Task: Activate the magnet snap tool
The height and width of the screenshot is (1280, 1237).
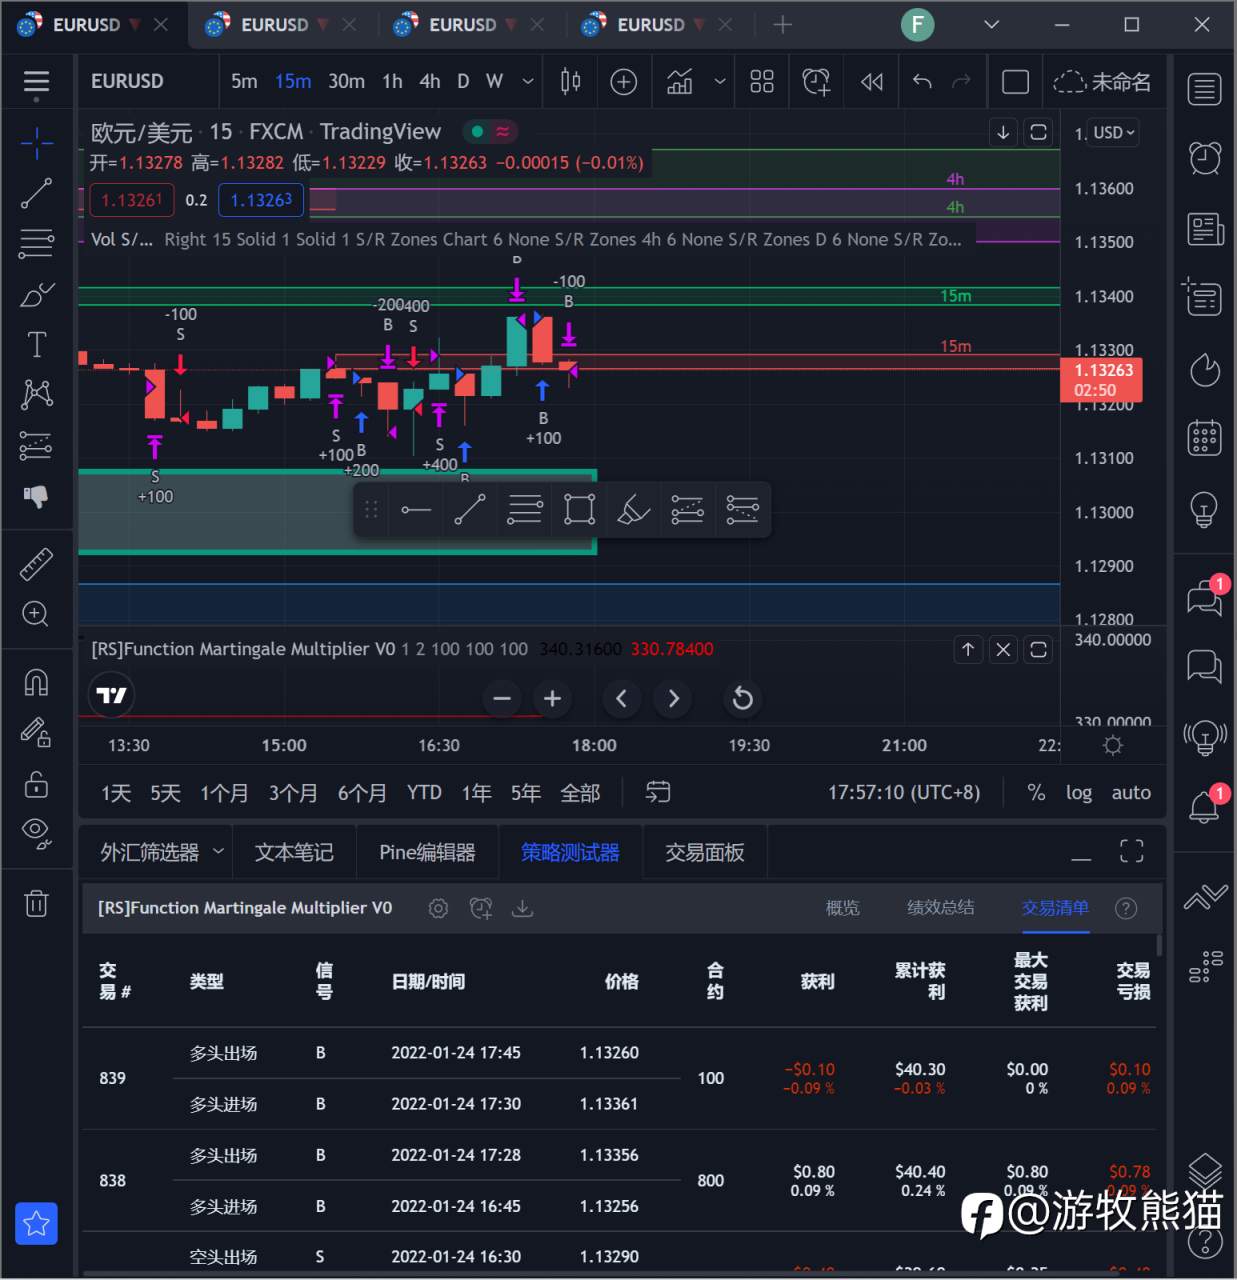Action: (37, 681)
